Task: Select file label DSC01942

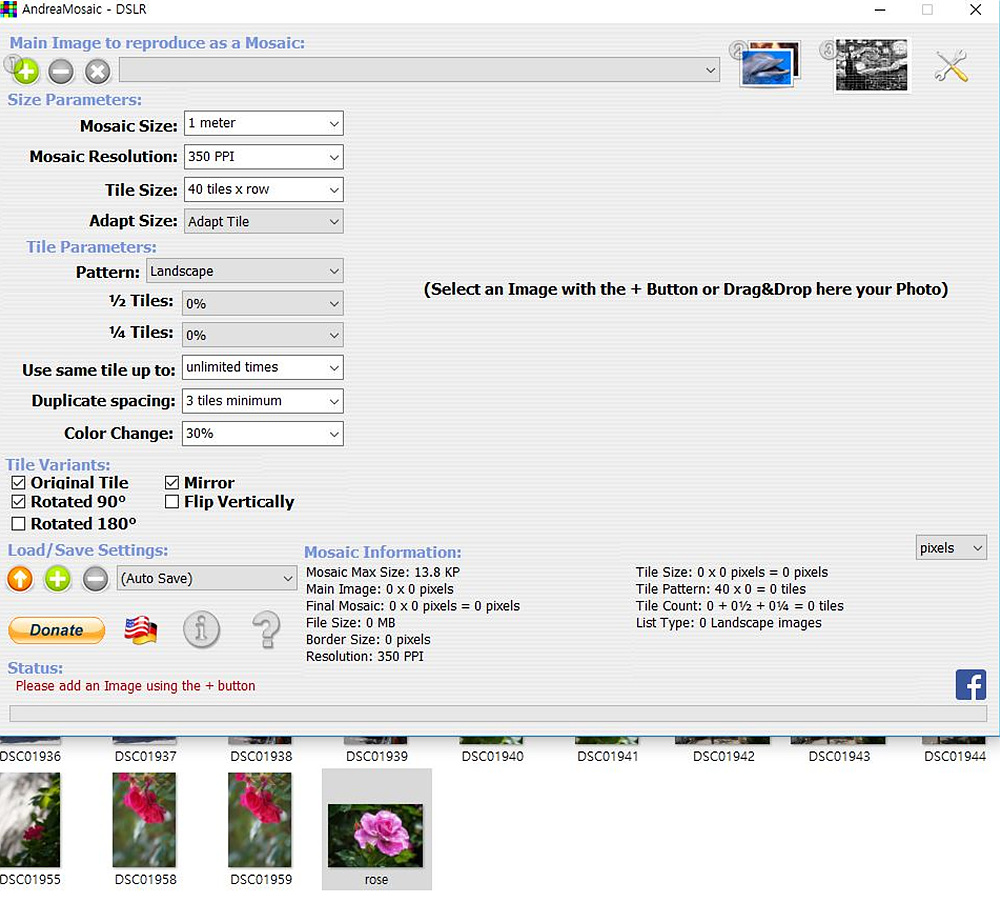Action: [723, 756]
